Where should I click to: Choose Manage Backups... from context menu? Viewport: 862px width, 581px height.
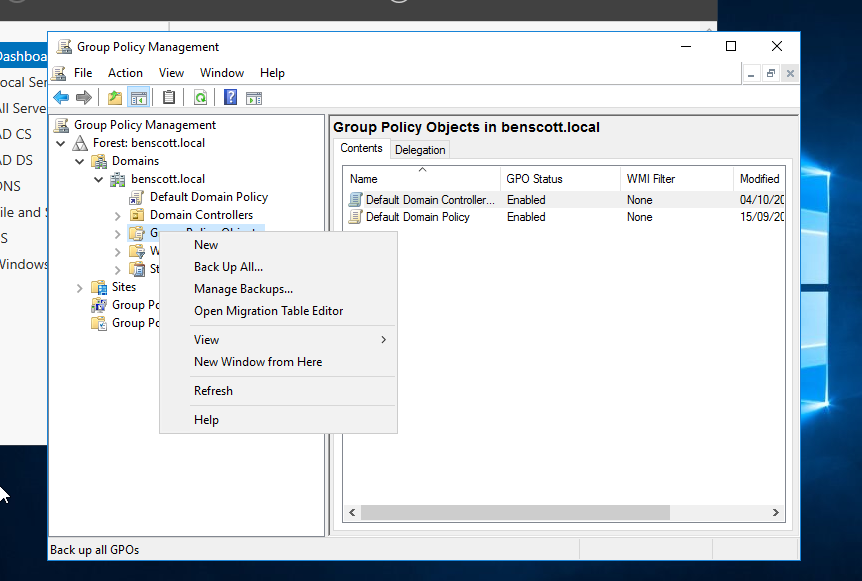click(278, 289)
